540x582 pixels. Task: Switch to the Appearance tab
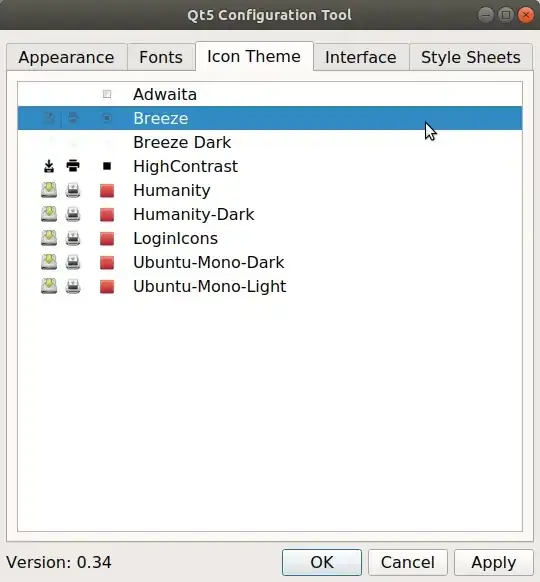[x=66, y=57]
